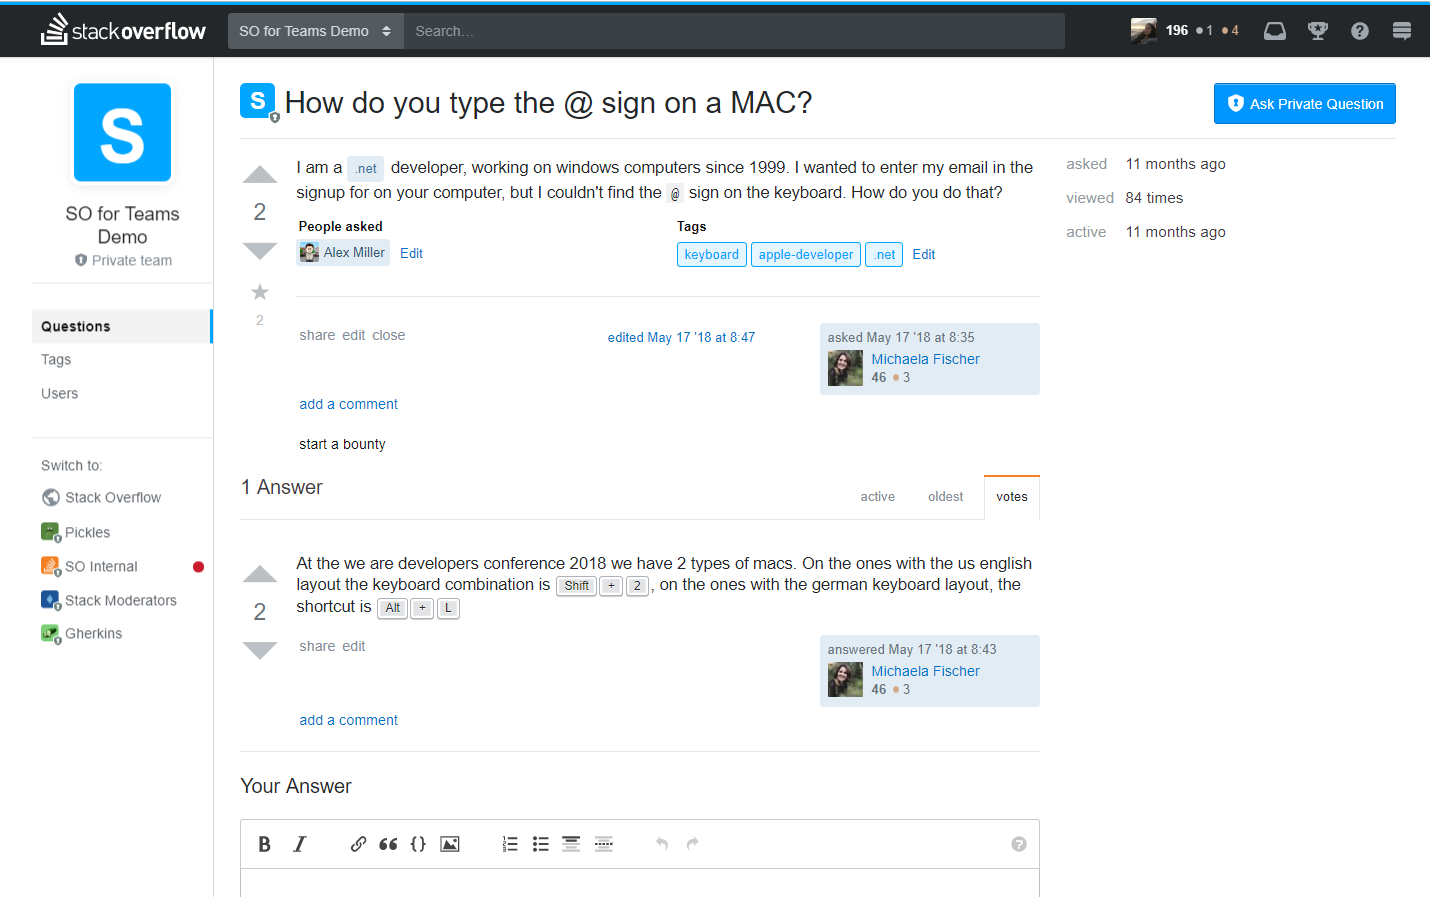Viewport: 1430px width, 897px height.
Task: Click into the answer text area
Action: coord(640,883)
